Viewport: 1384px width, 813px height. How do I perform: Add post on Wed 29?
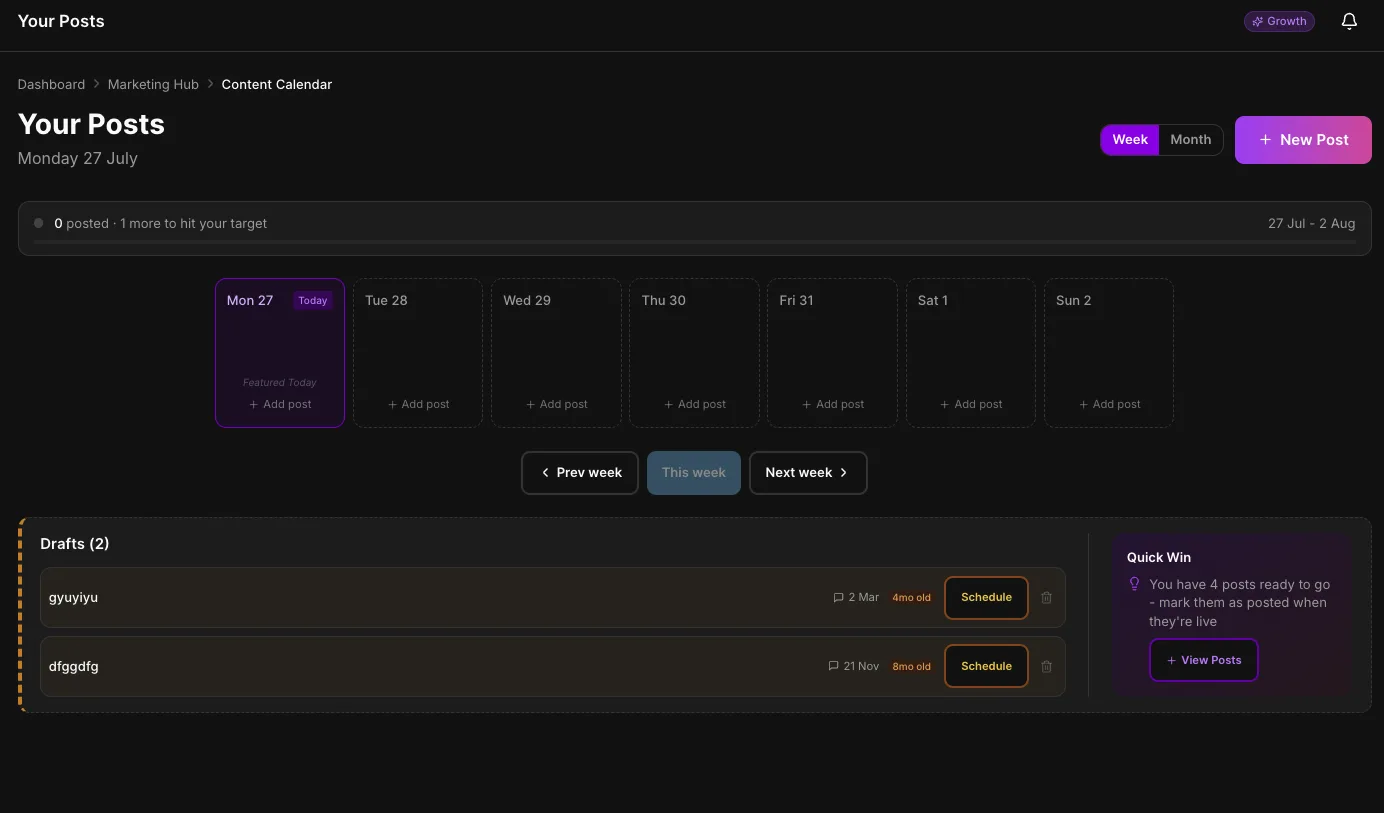pos(557,404)
